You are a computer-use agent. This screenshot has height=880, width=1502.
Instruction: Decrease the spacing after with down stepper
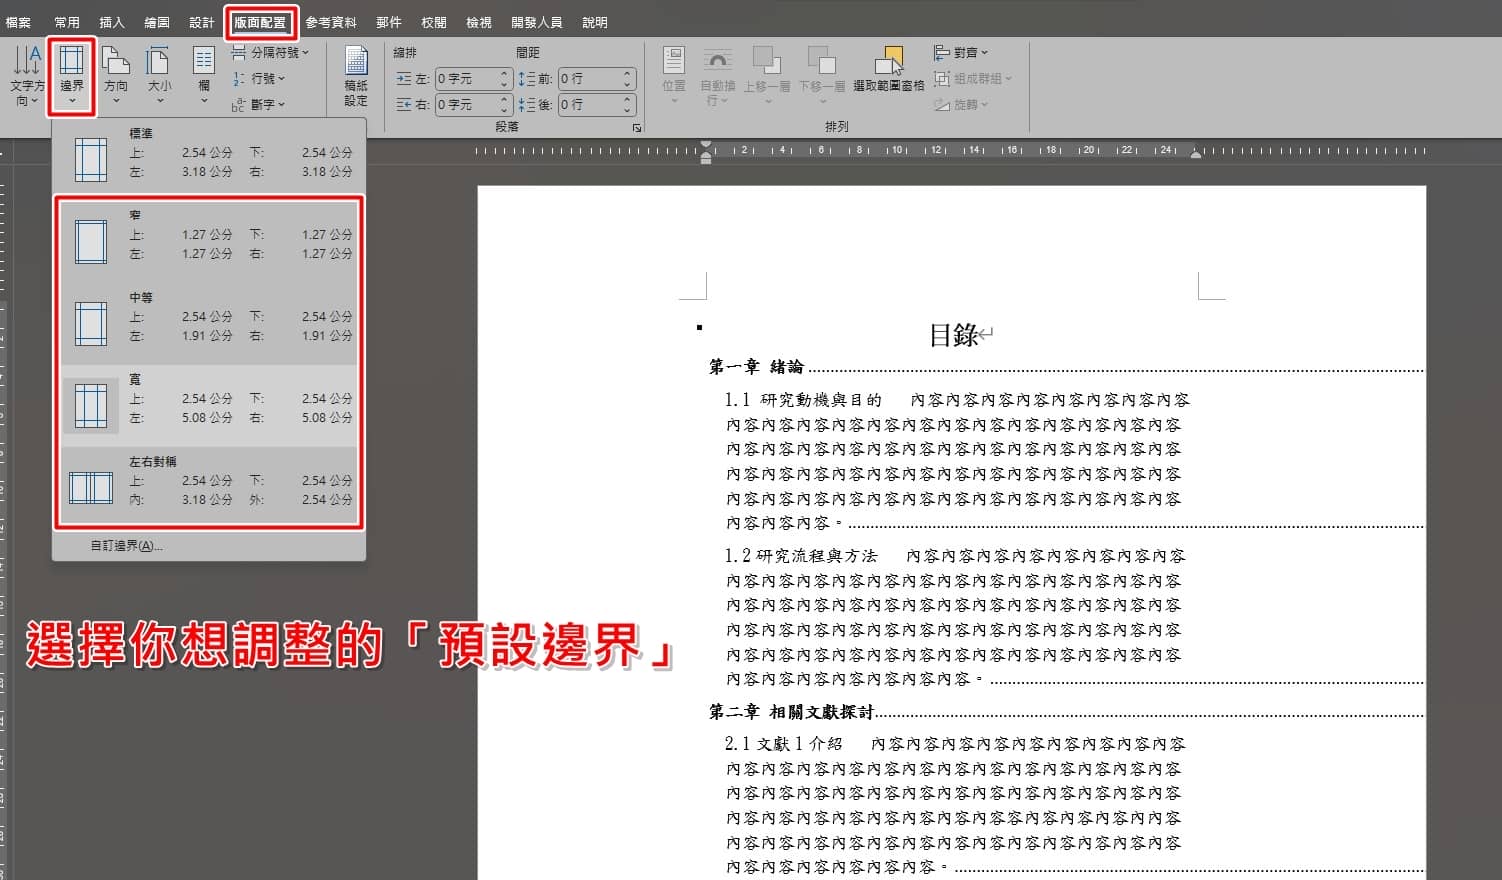(x=628, y=109)
